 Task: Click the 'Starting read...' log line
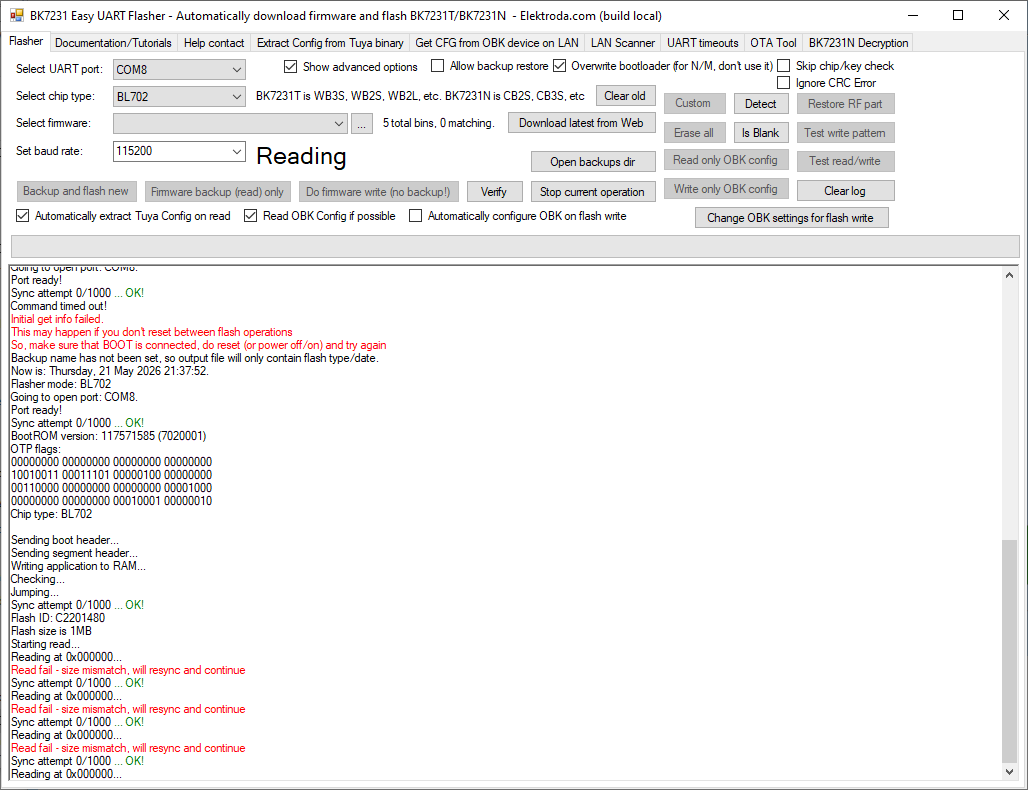click(x=45, y=644)
